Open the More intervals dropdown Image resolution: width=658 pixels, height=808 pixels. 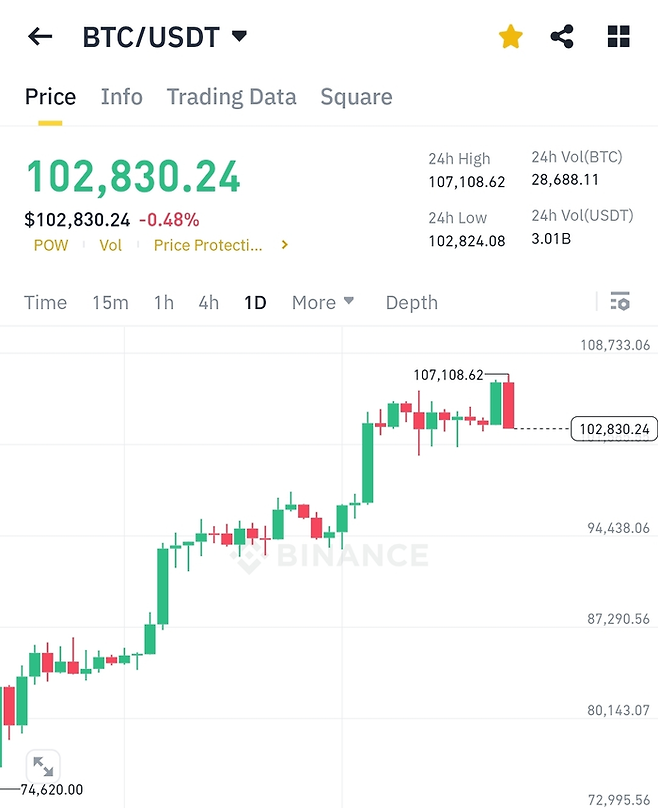[x=323, y=302]
